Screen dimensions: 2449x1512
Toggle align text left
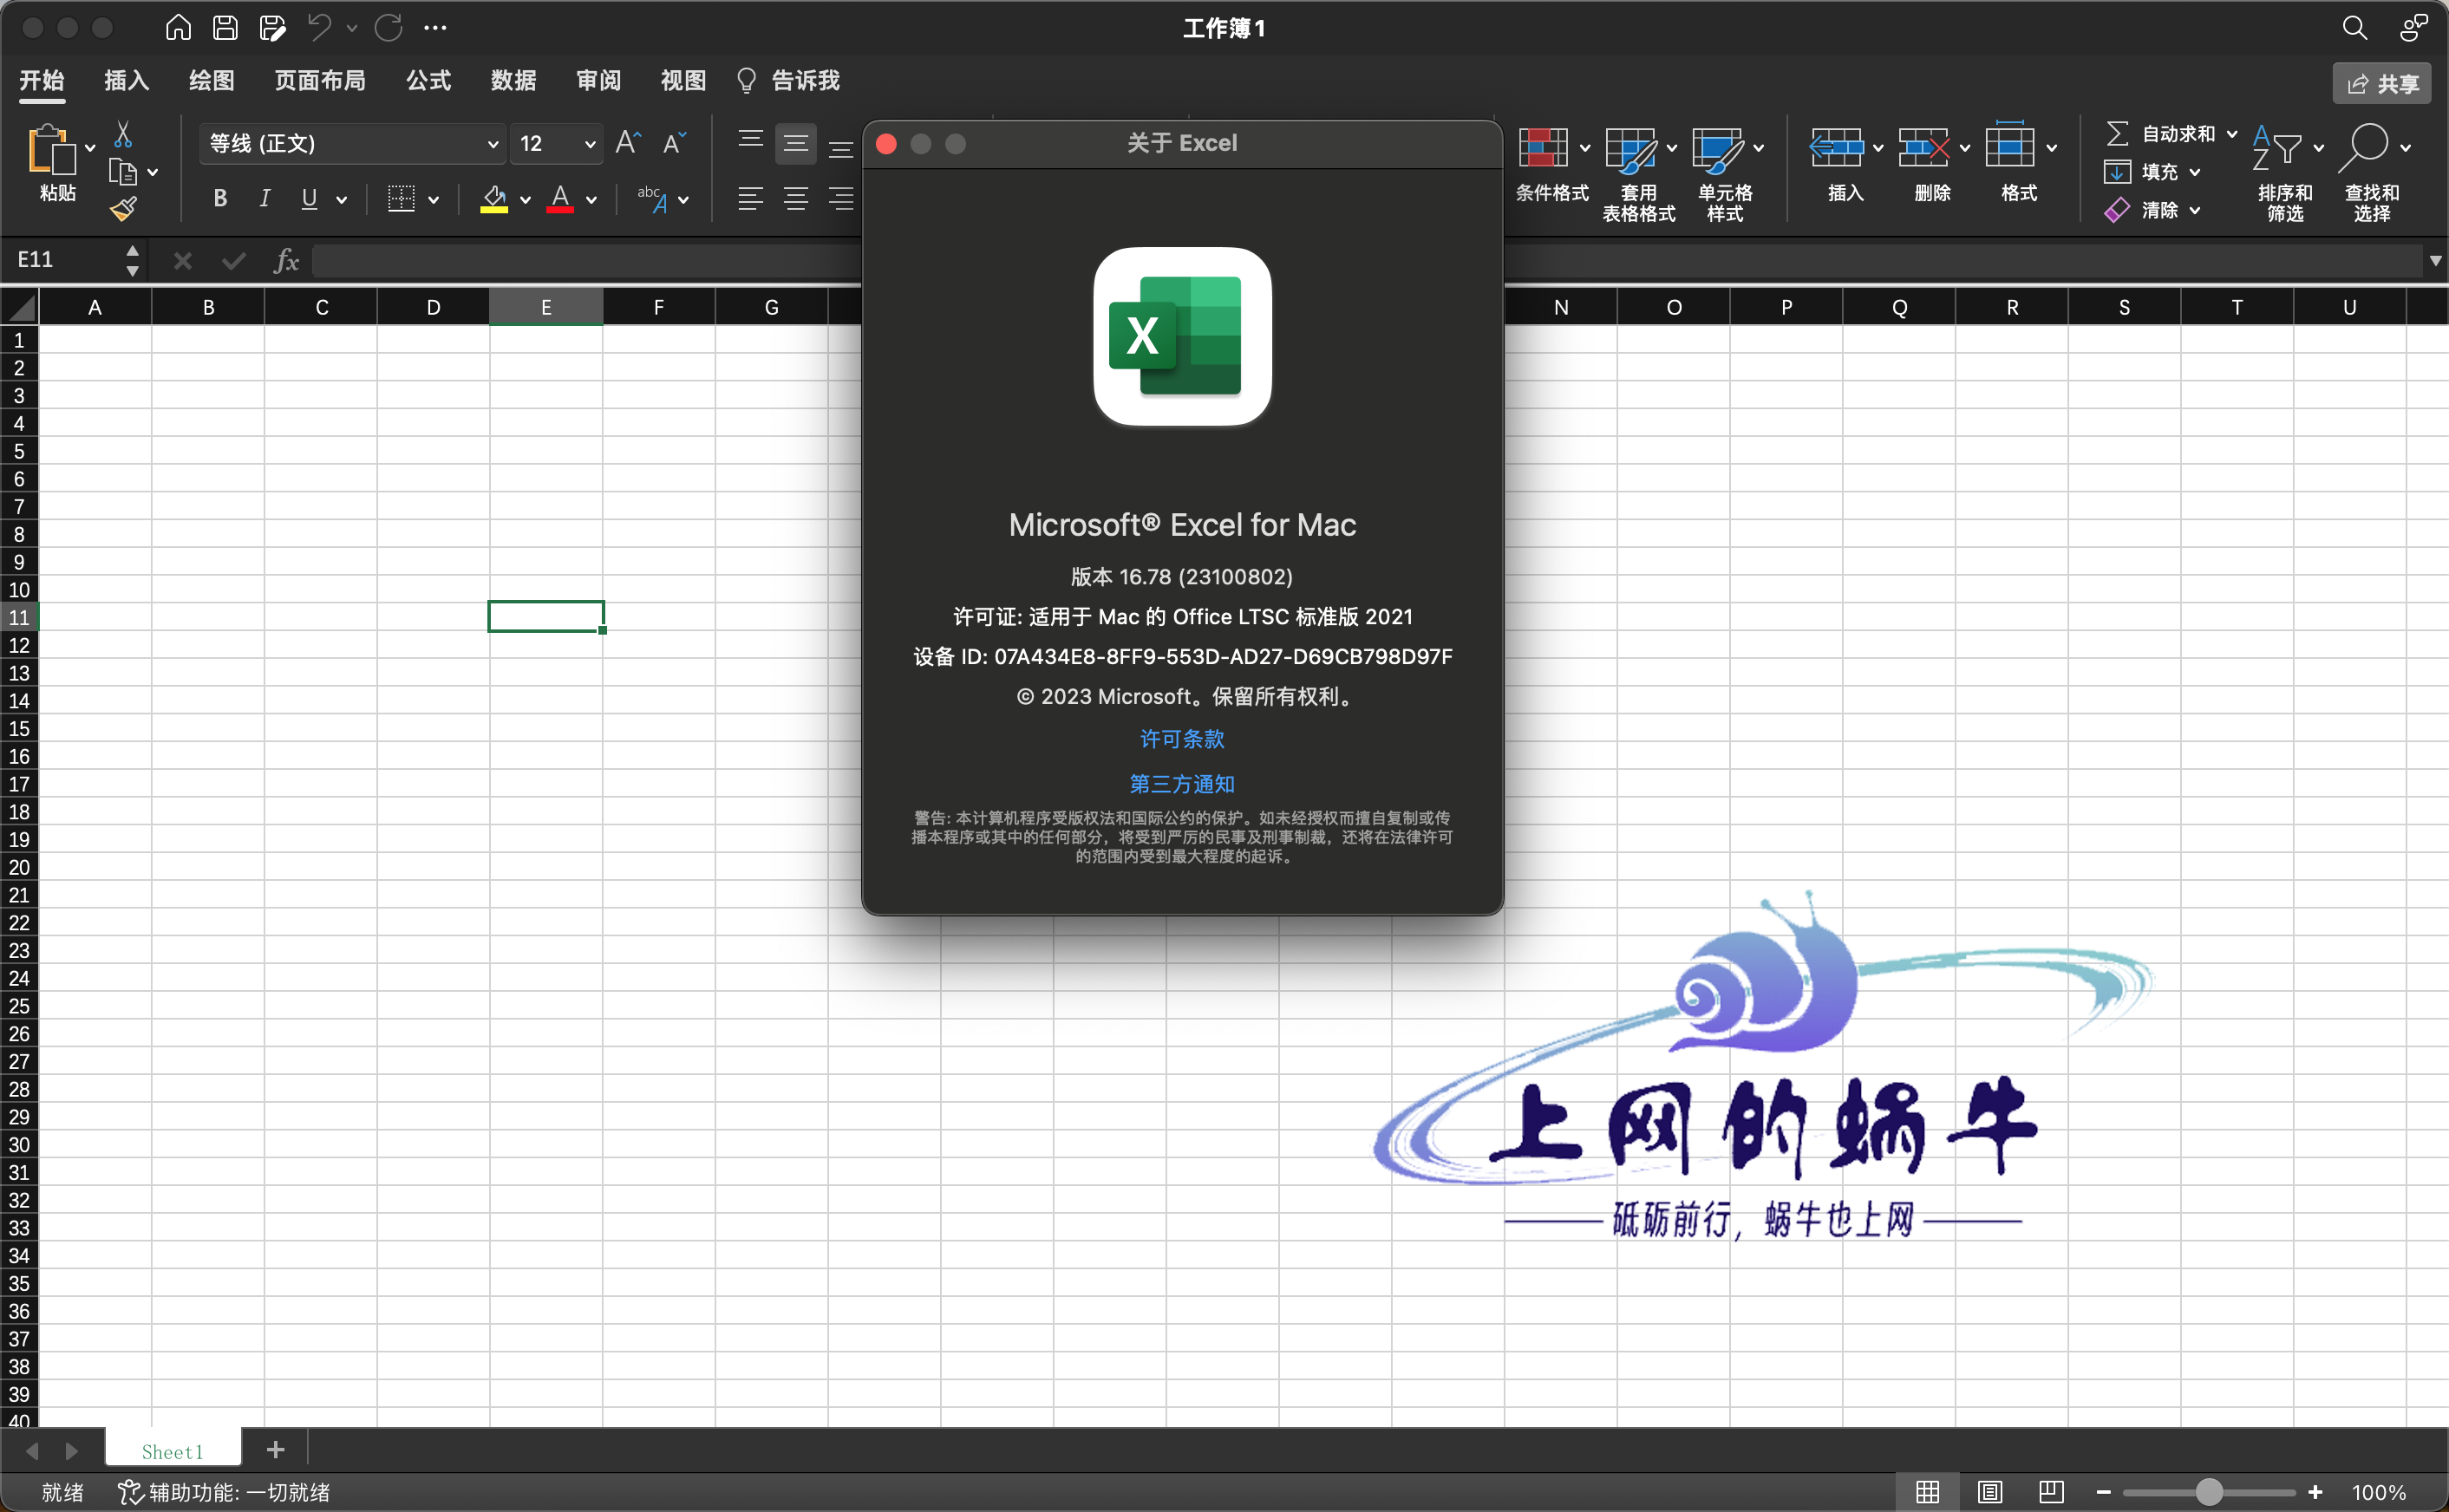(x=751, y=199)
